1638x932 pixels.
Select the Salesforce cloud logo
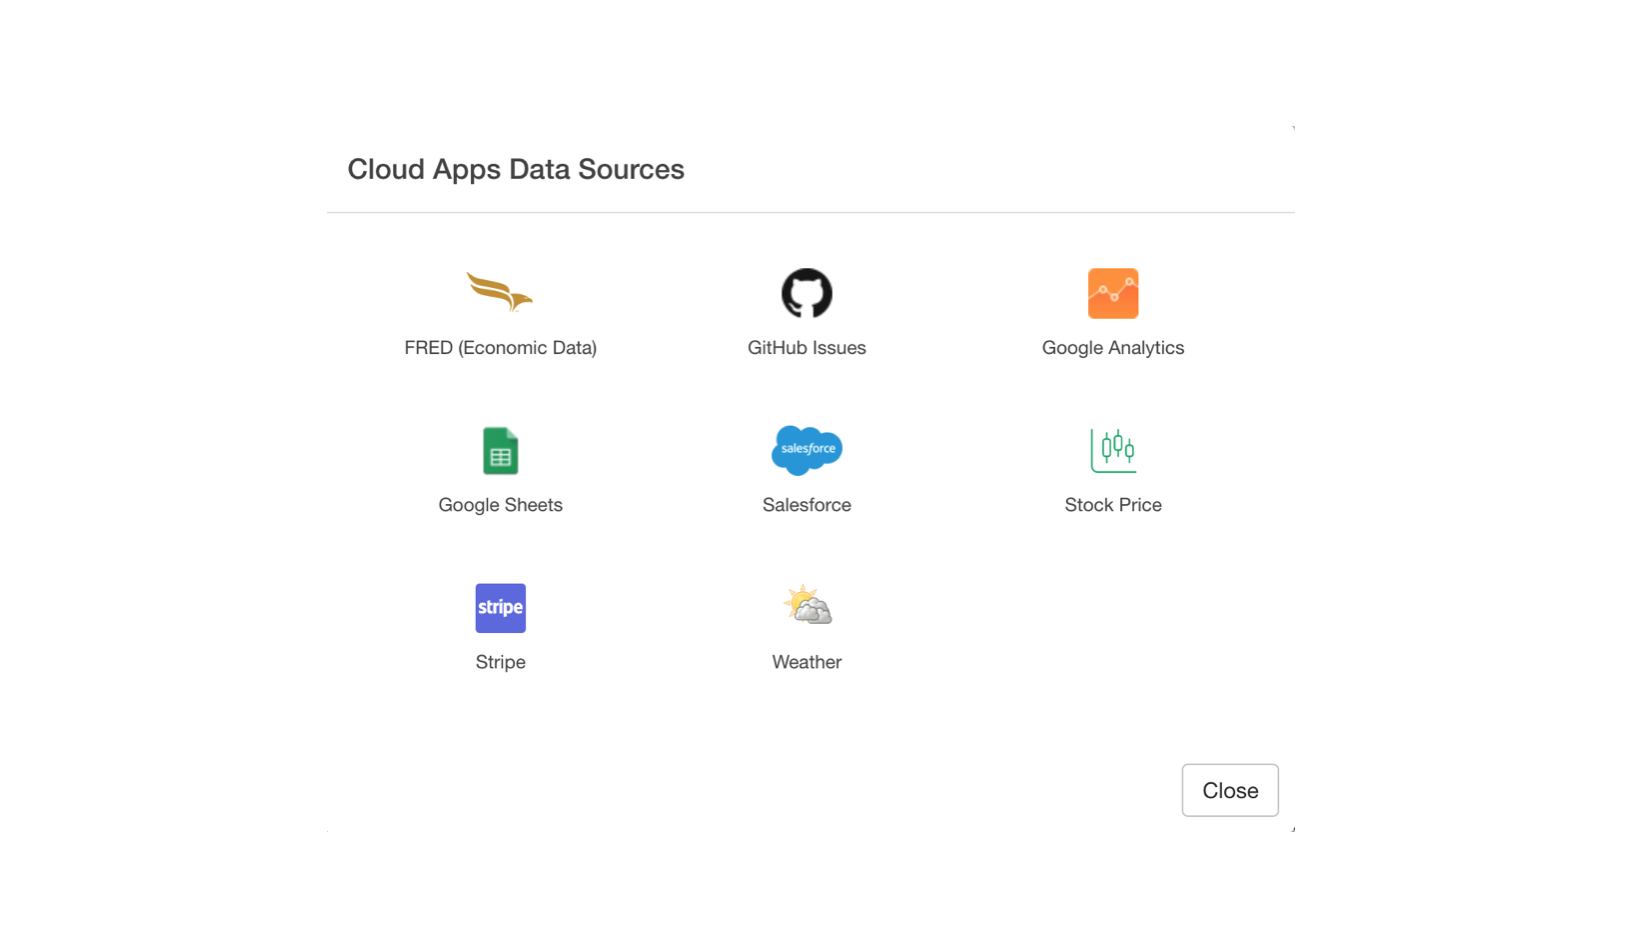point(806,449)
